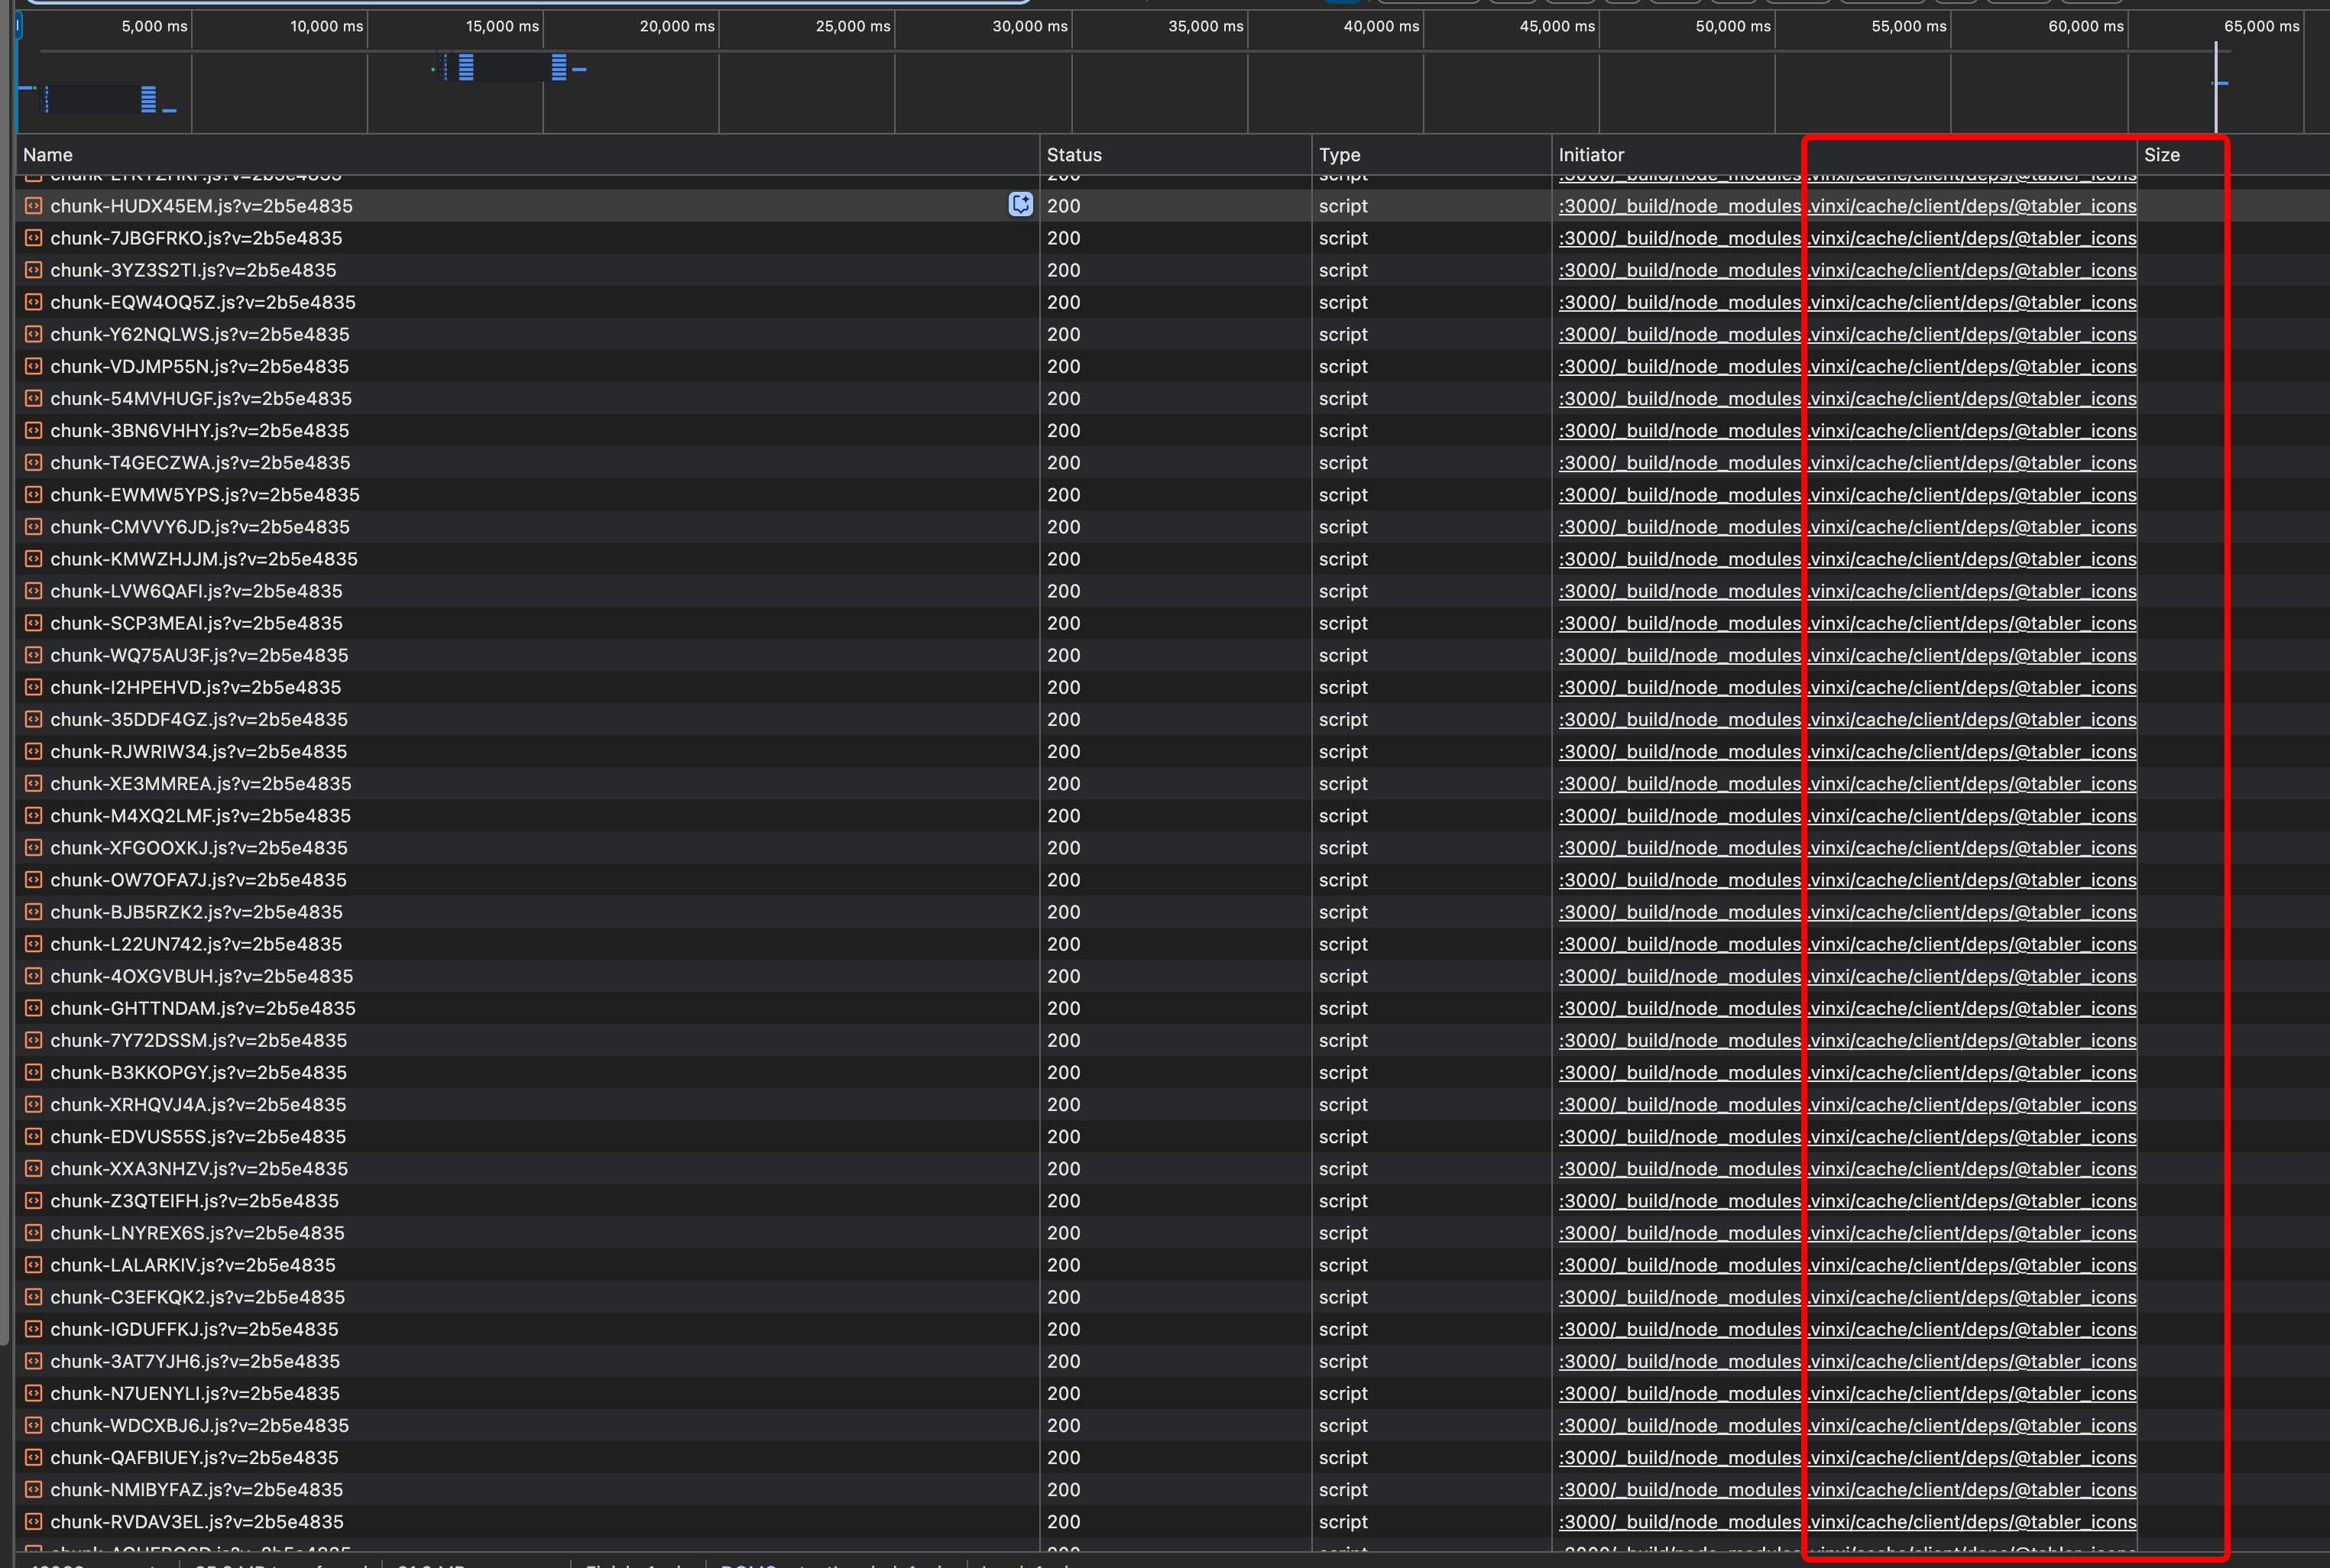
Task: Click the 65,000 ms tick in timeline overview
Action: click(x=2262, y=26)
